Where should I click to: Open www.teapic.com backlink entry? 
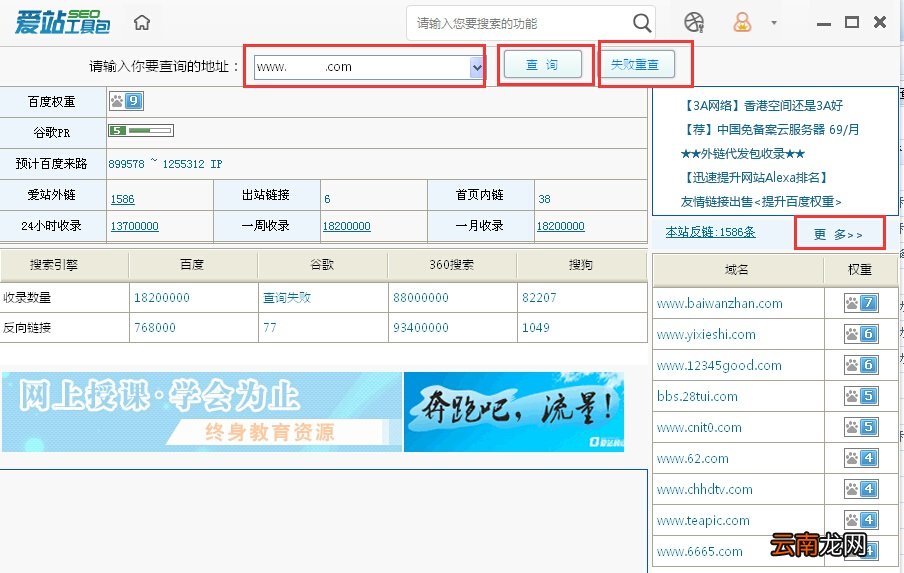point(703,521)
